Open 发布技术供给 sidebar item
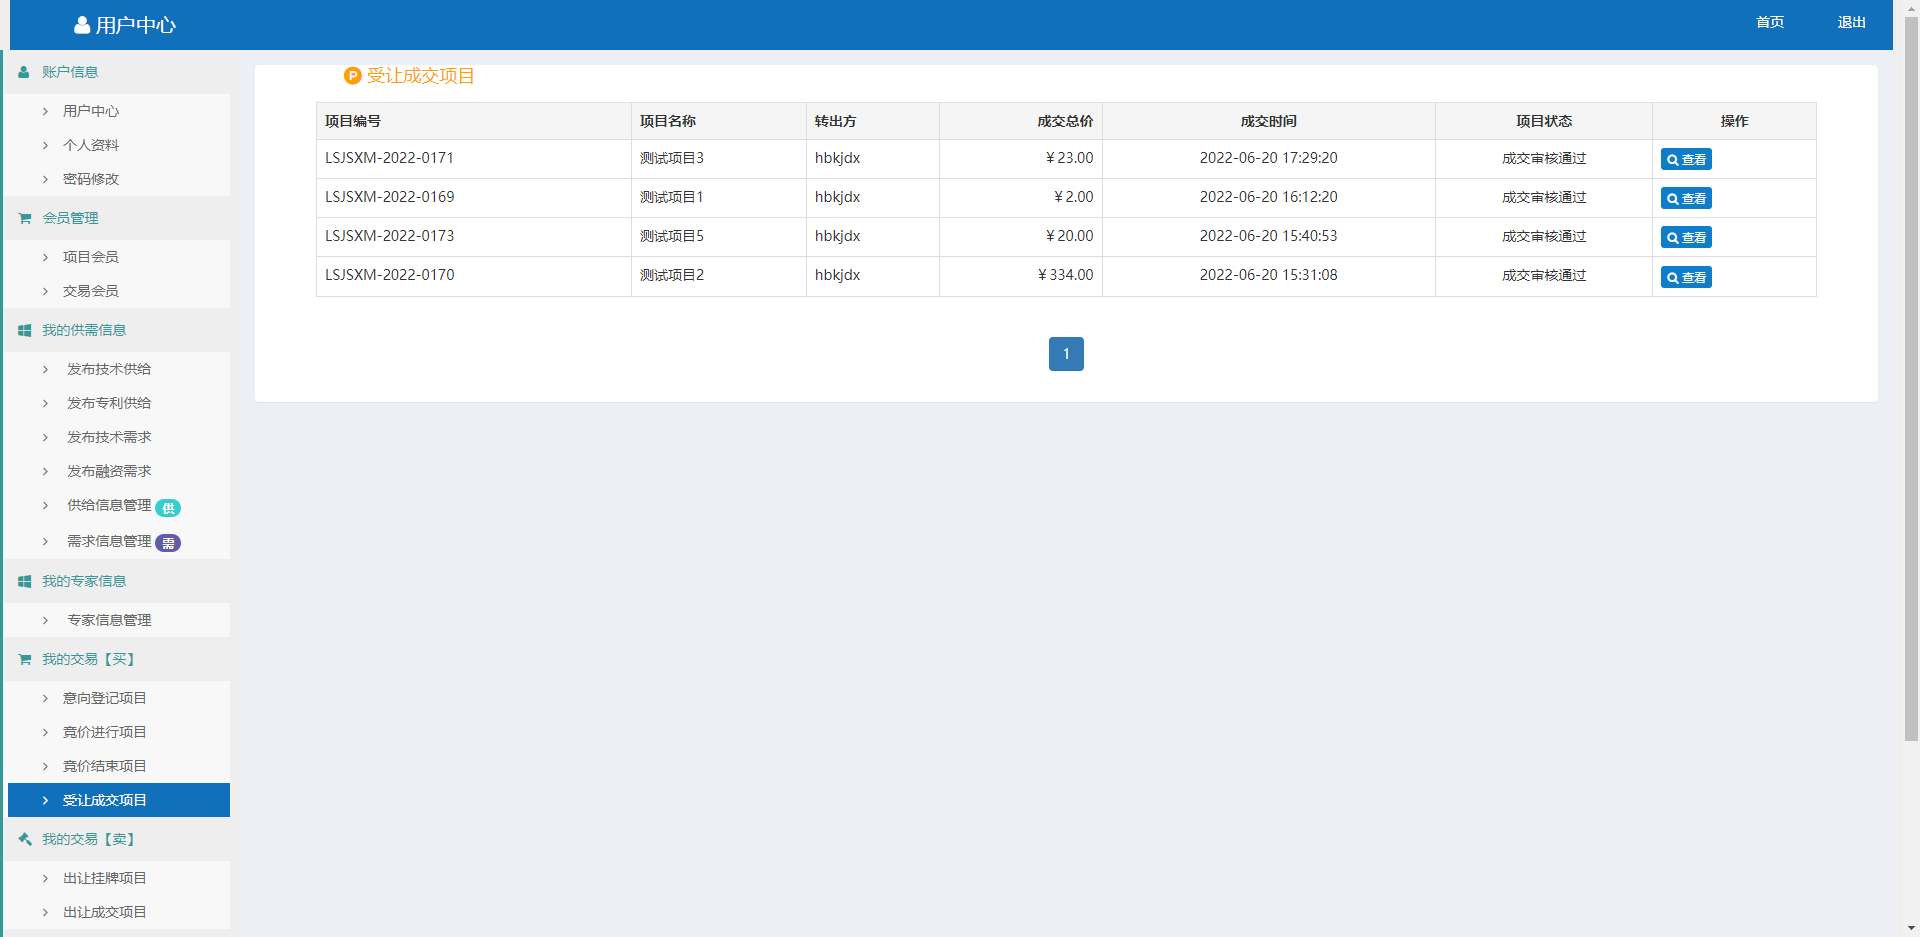The height and width of the screenshot is (937, 1920). pos(118,369)
